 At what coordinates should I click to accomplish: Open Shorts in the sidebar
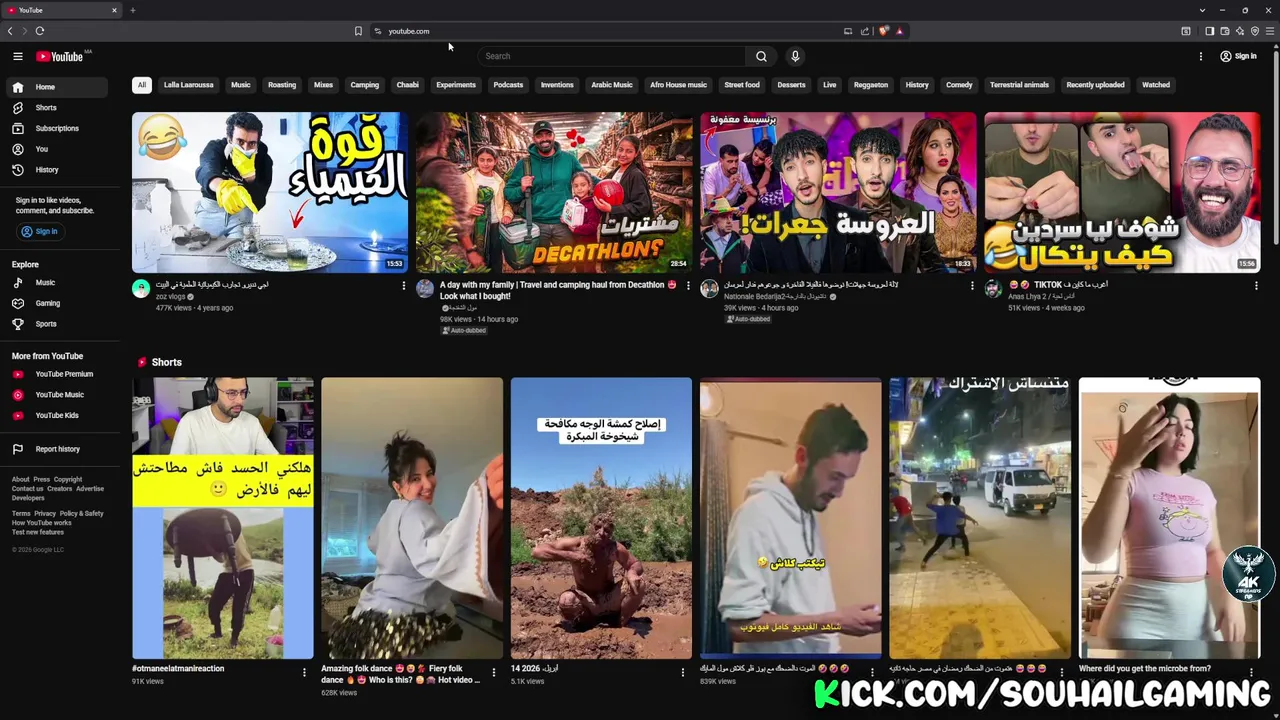coord(56,107)
